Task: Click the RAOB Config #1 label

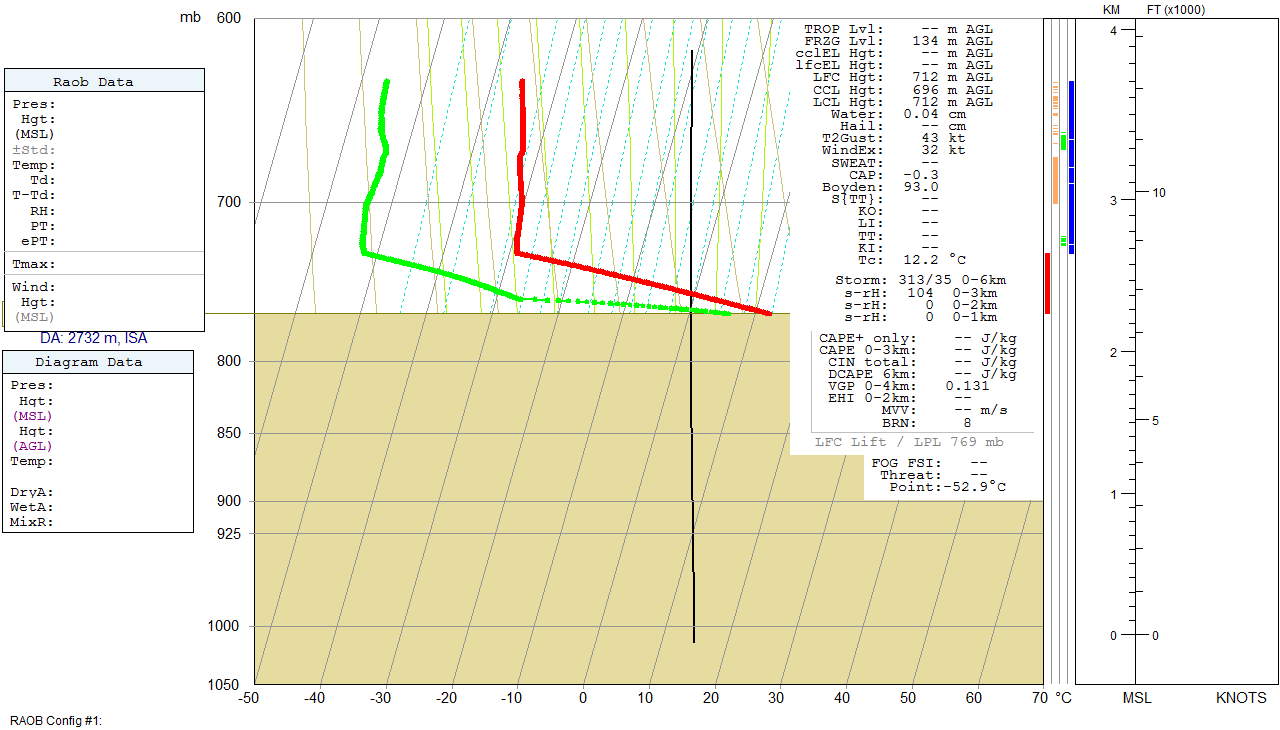Action: coord(57,720)
